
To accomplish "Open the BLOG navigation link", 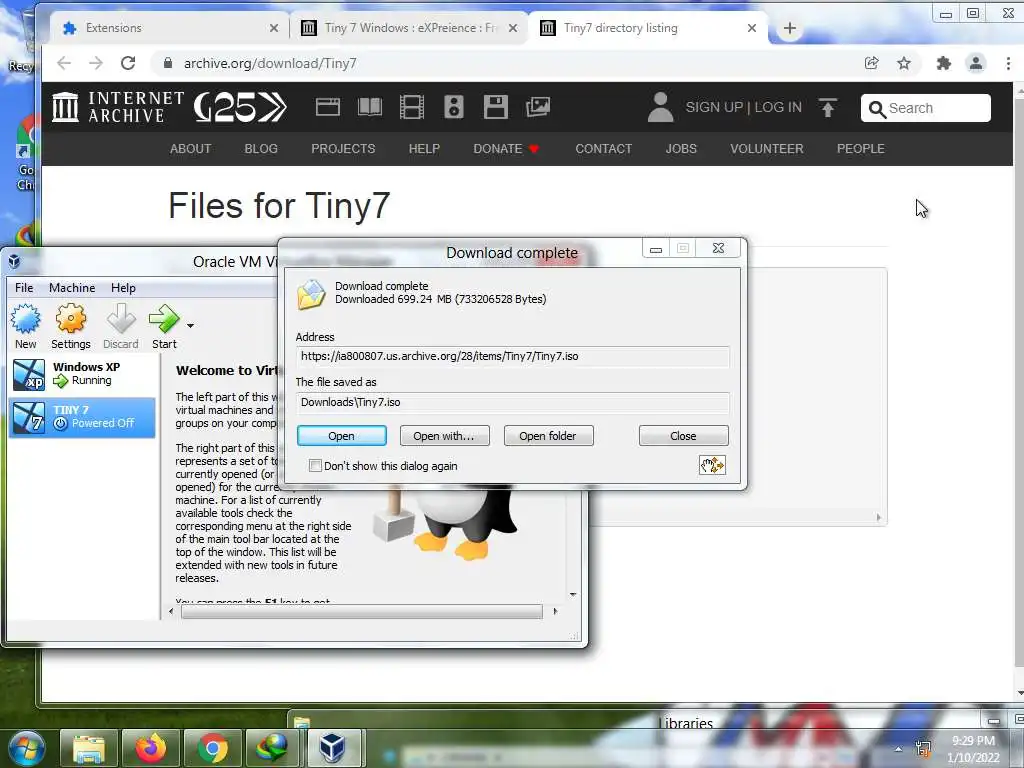I will [x=261, y=149].
